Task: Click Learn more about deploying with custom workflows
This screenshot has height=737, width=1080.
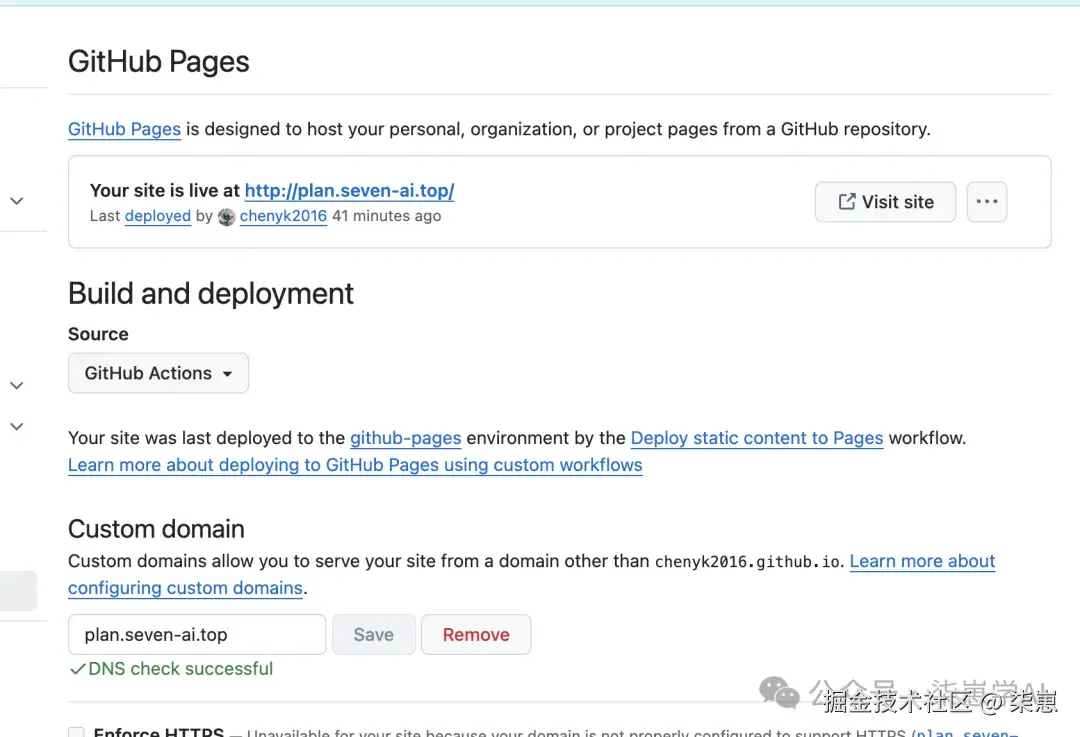Action: coord(355,465)
